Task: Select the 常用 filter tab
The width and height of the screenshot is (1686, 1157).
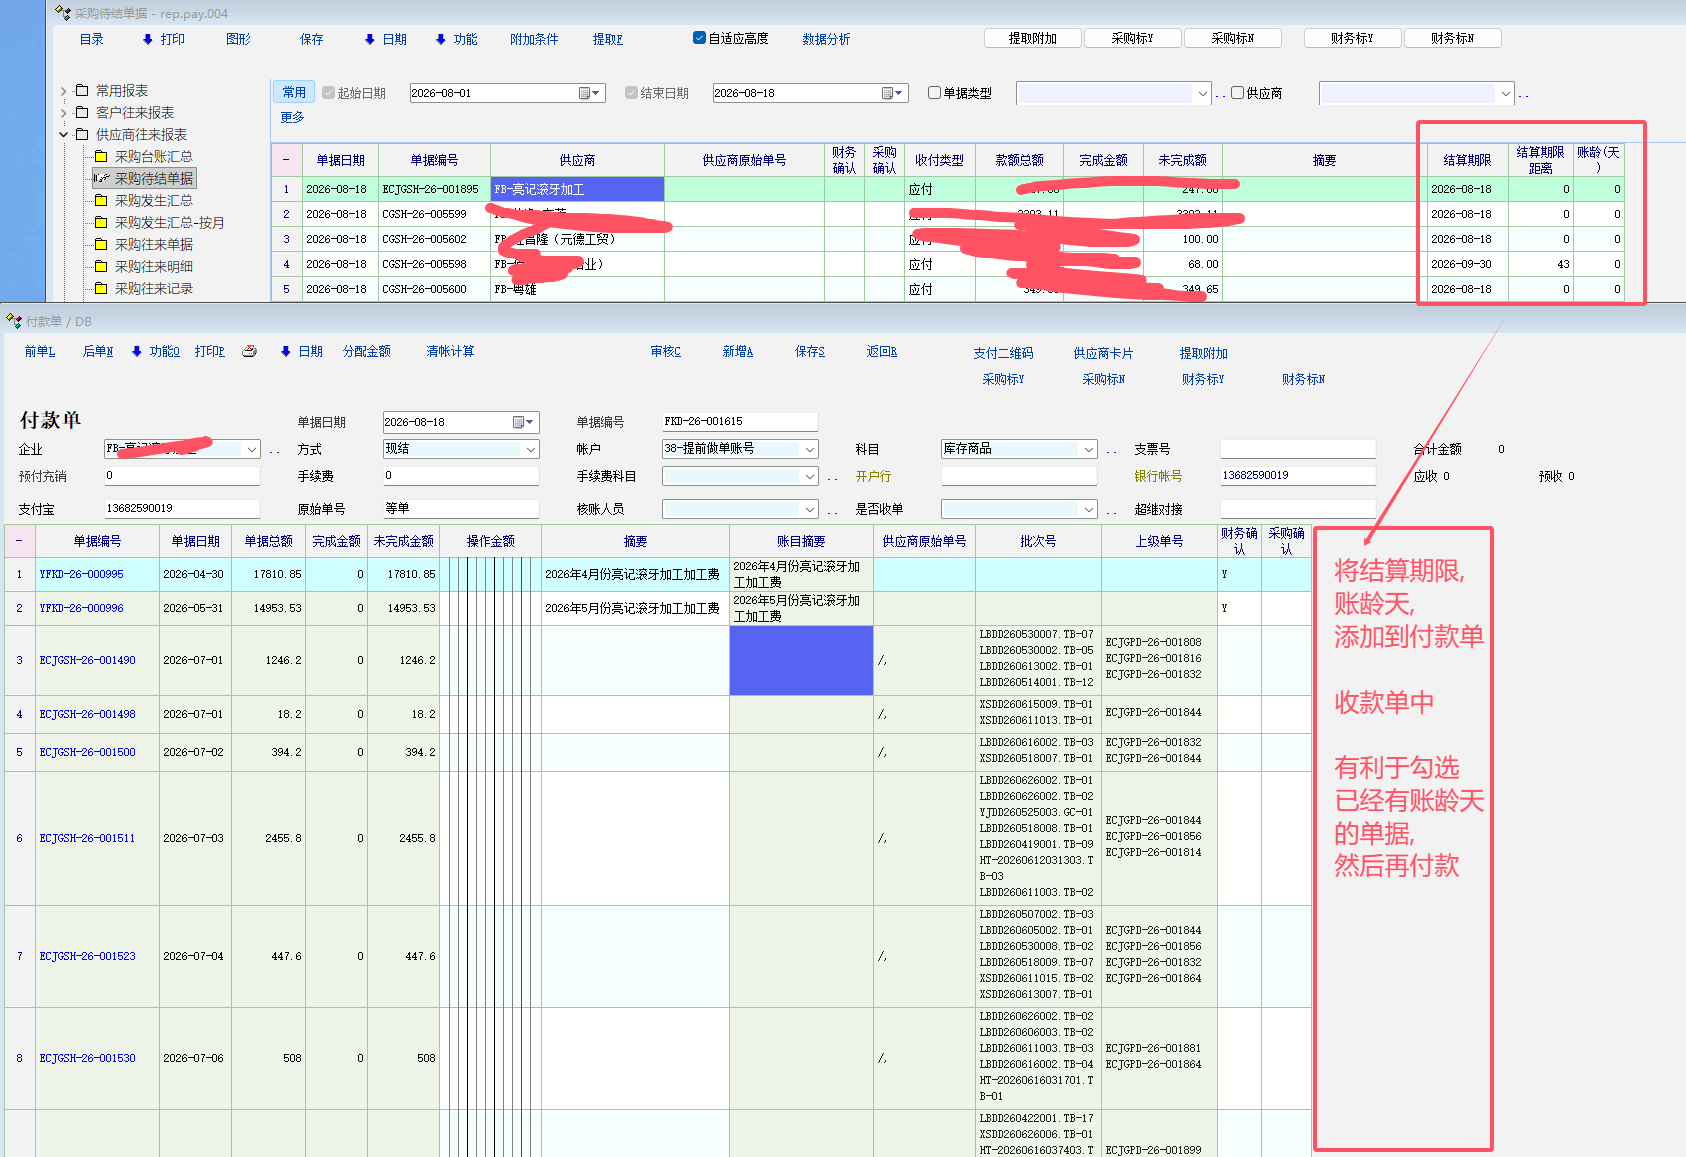Action: pos(294,92)
